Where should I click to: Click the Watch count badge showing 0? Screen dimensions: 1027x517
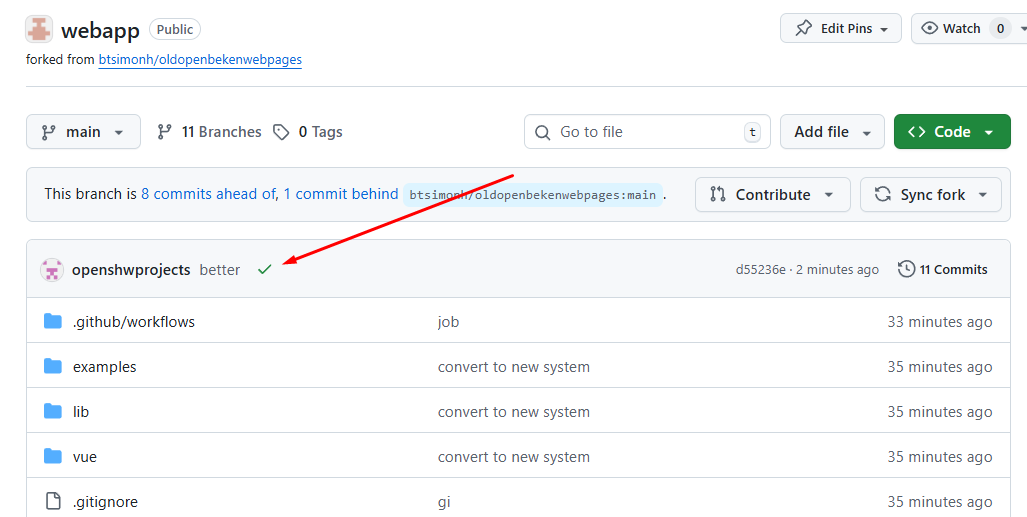point(1000,28)
